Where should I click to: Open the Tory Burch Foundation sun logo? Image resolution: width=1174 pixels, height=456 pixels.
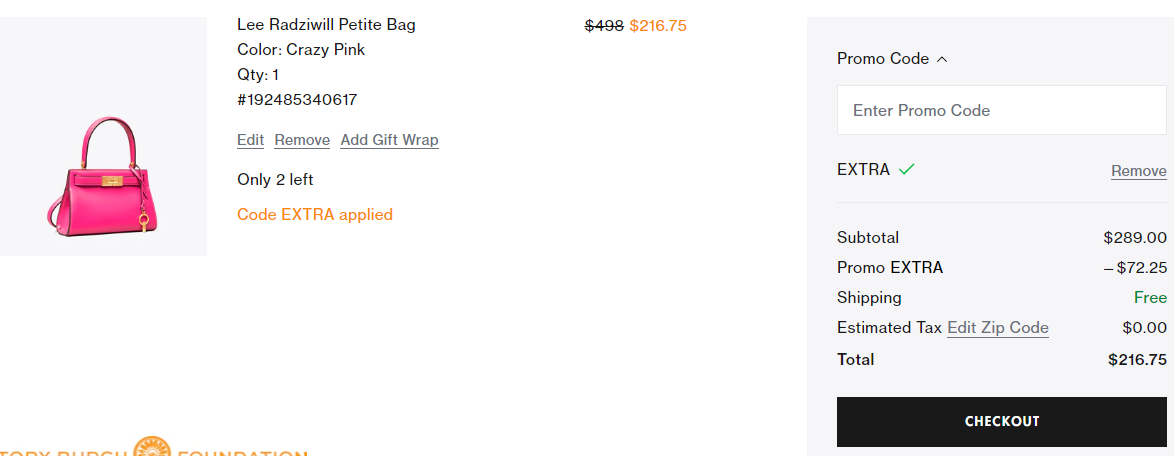152,448
